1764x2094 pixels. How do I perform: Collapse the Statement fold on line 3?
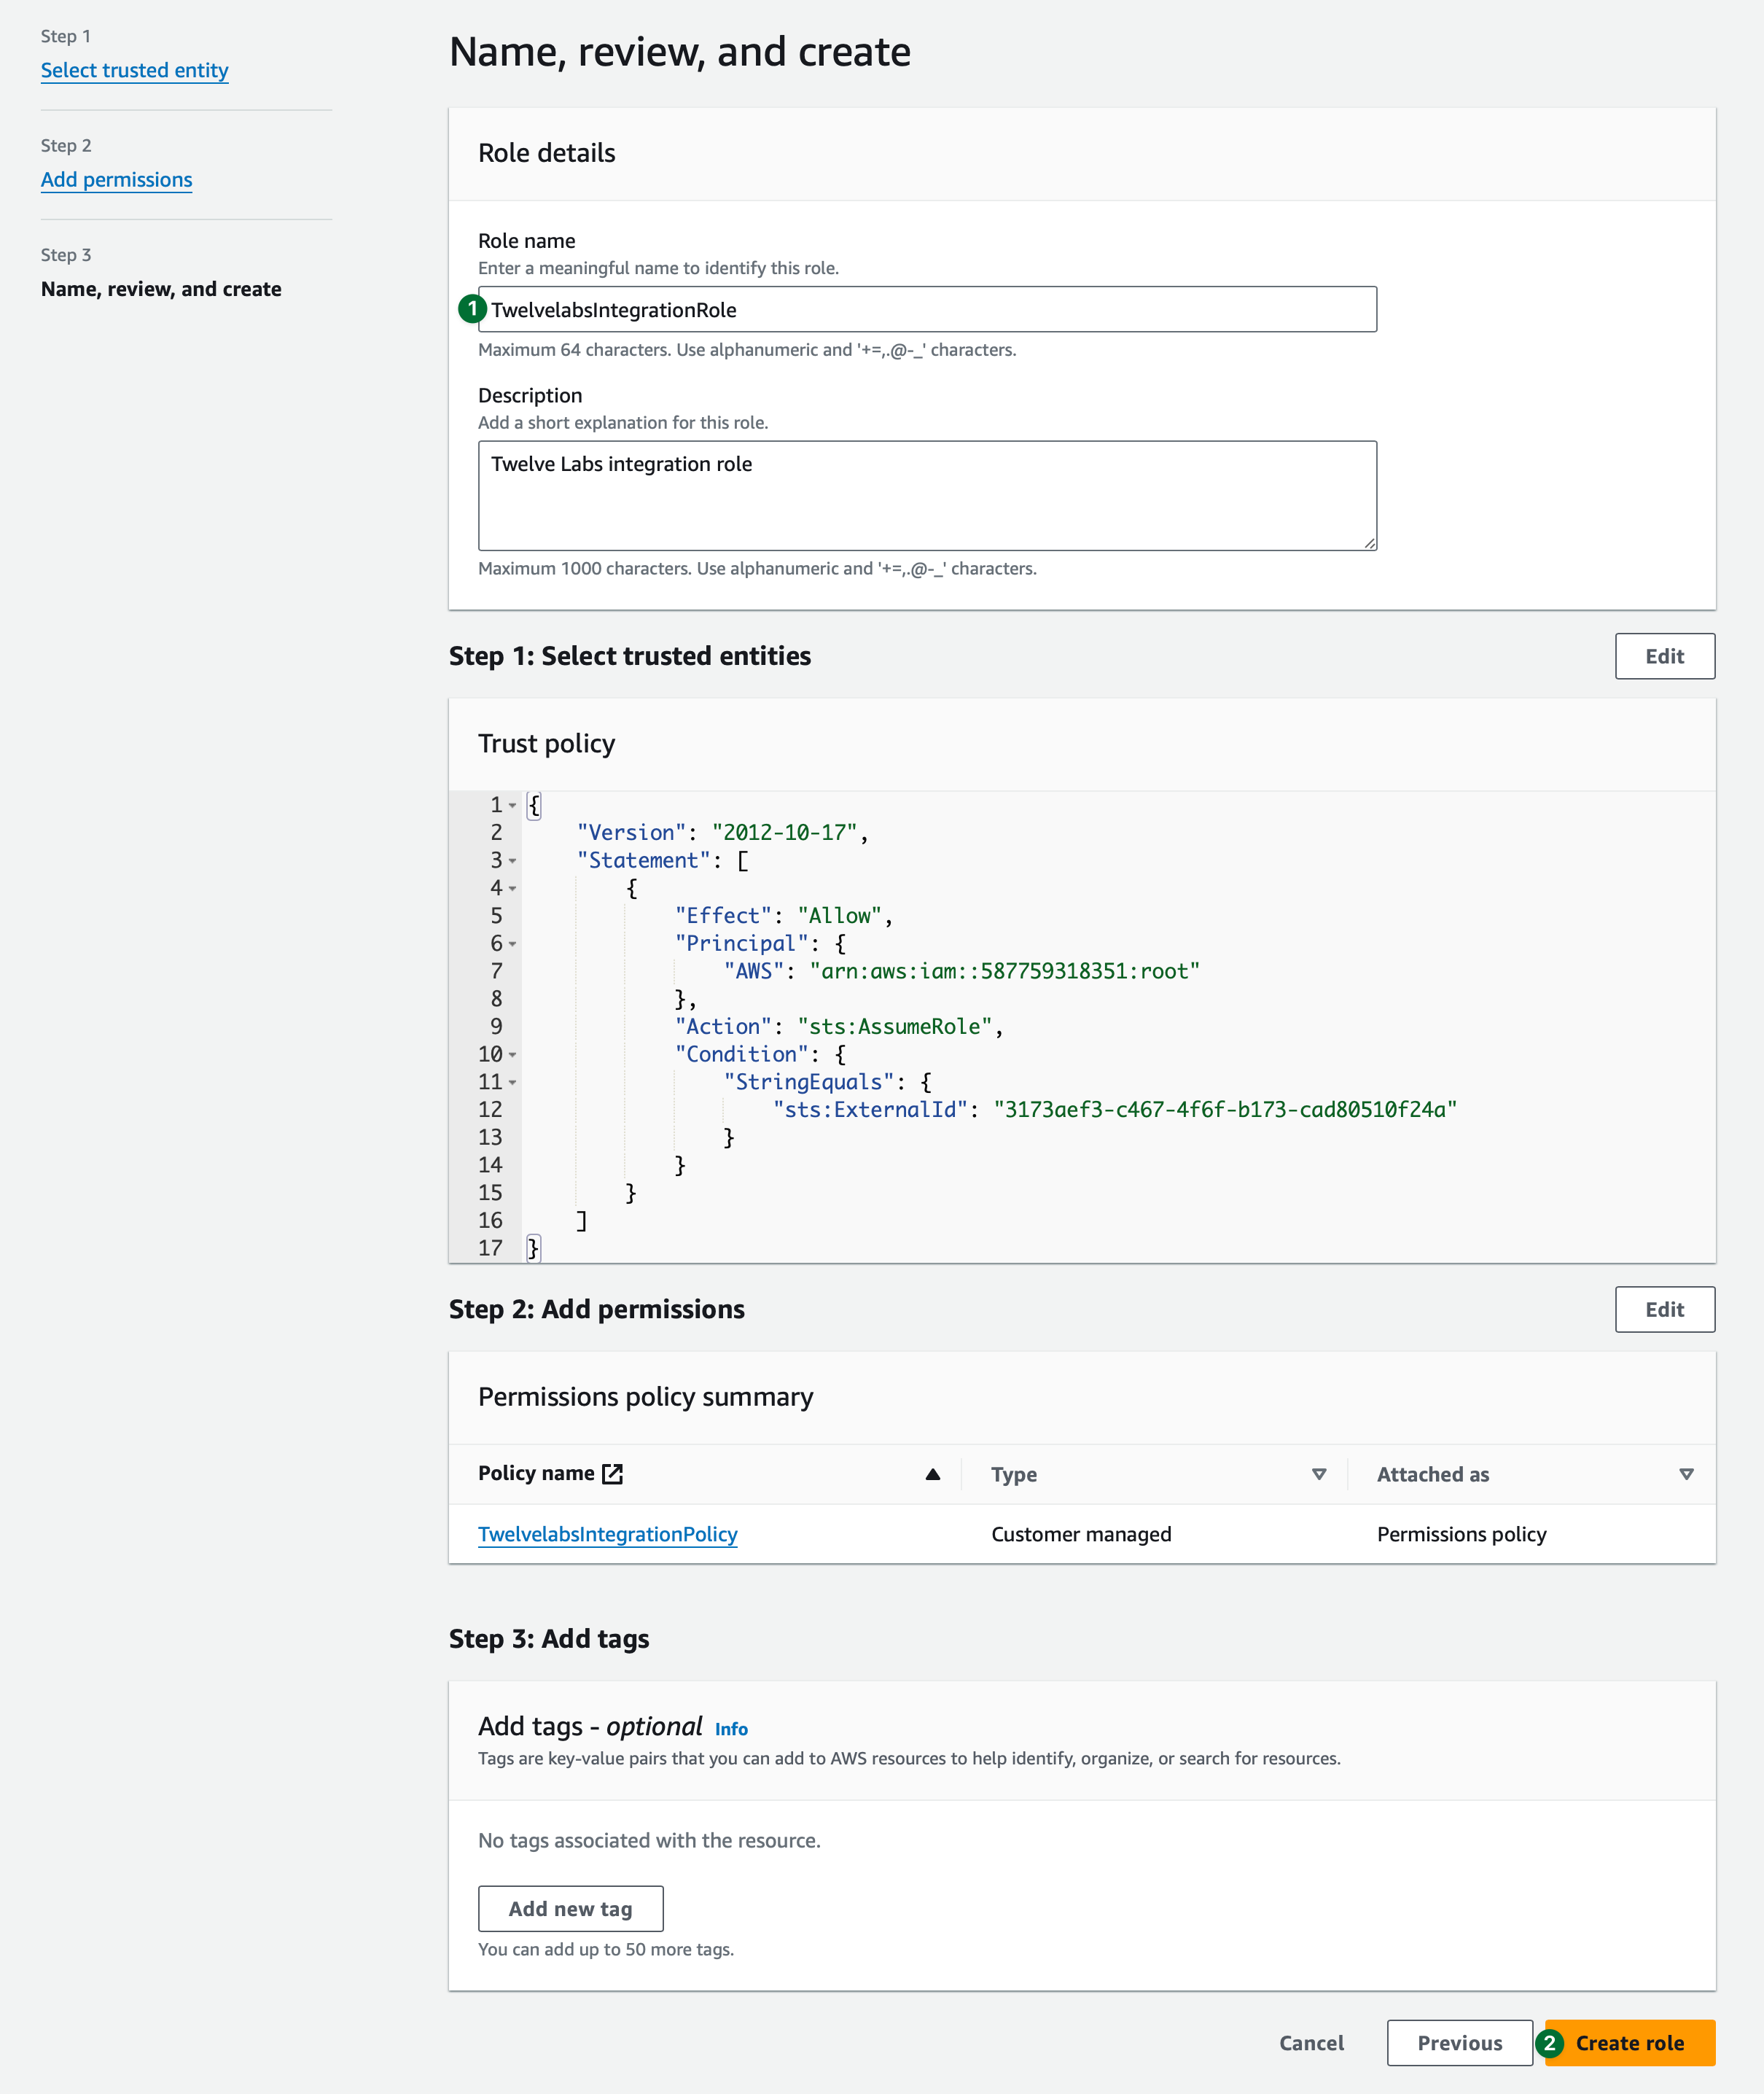tap(513, 861)
